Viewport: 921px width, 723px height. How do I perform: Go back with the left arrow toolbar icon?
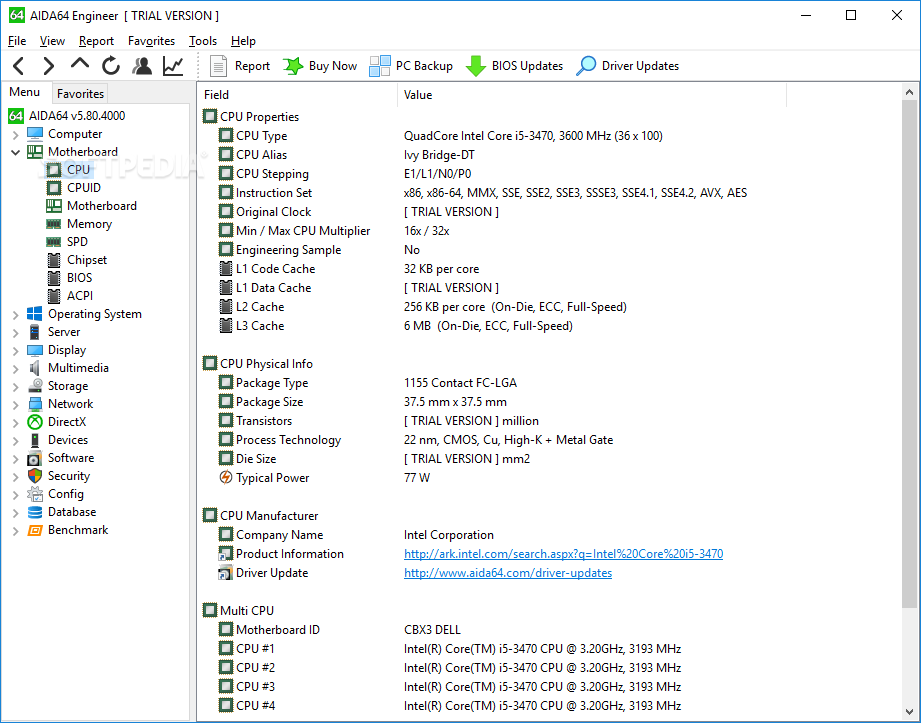[19, 66]
